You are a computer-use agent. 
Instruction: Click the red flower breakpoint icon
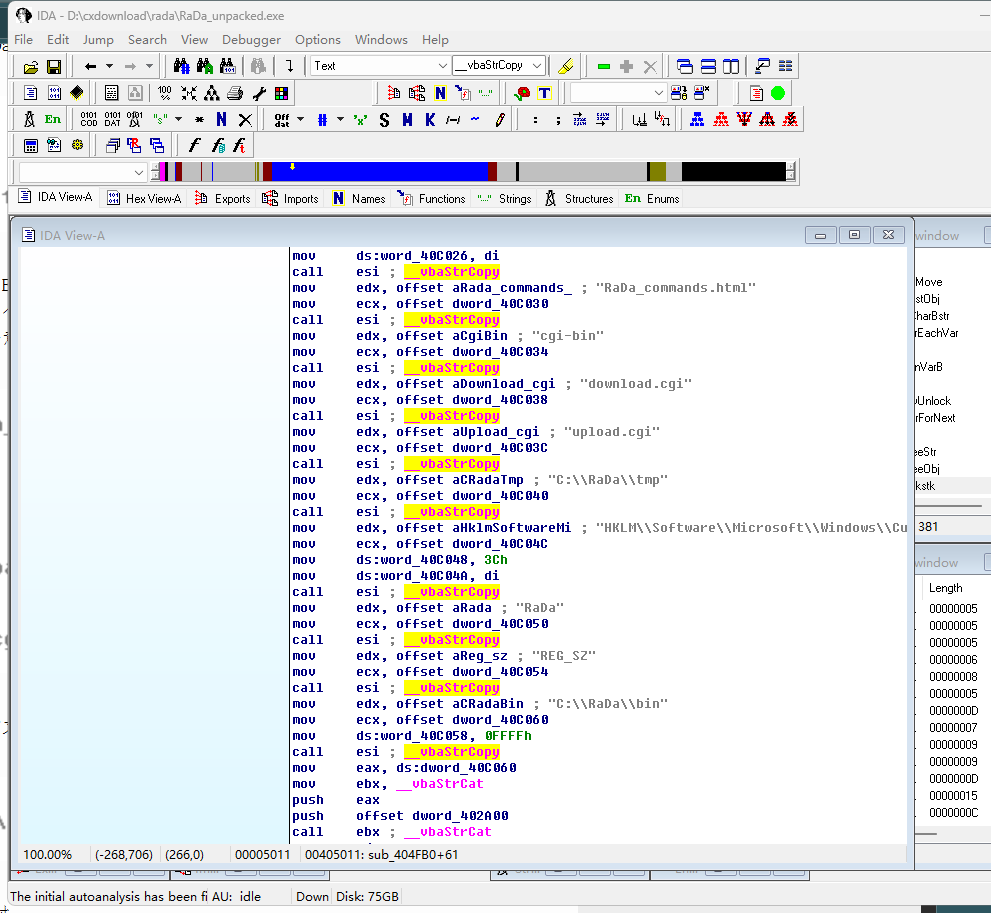click(521, 93)
